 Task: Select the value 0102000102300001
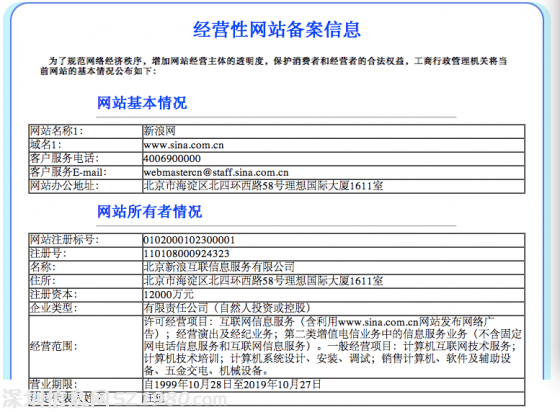point(189,240)
